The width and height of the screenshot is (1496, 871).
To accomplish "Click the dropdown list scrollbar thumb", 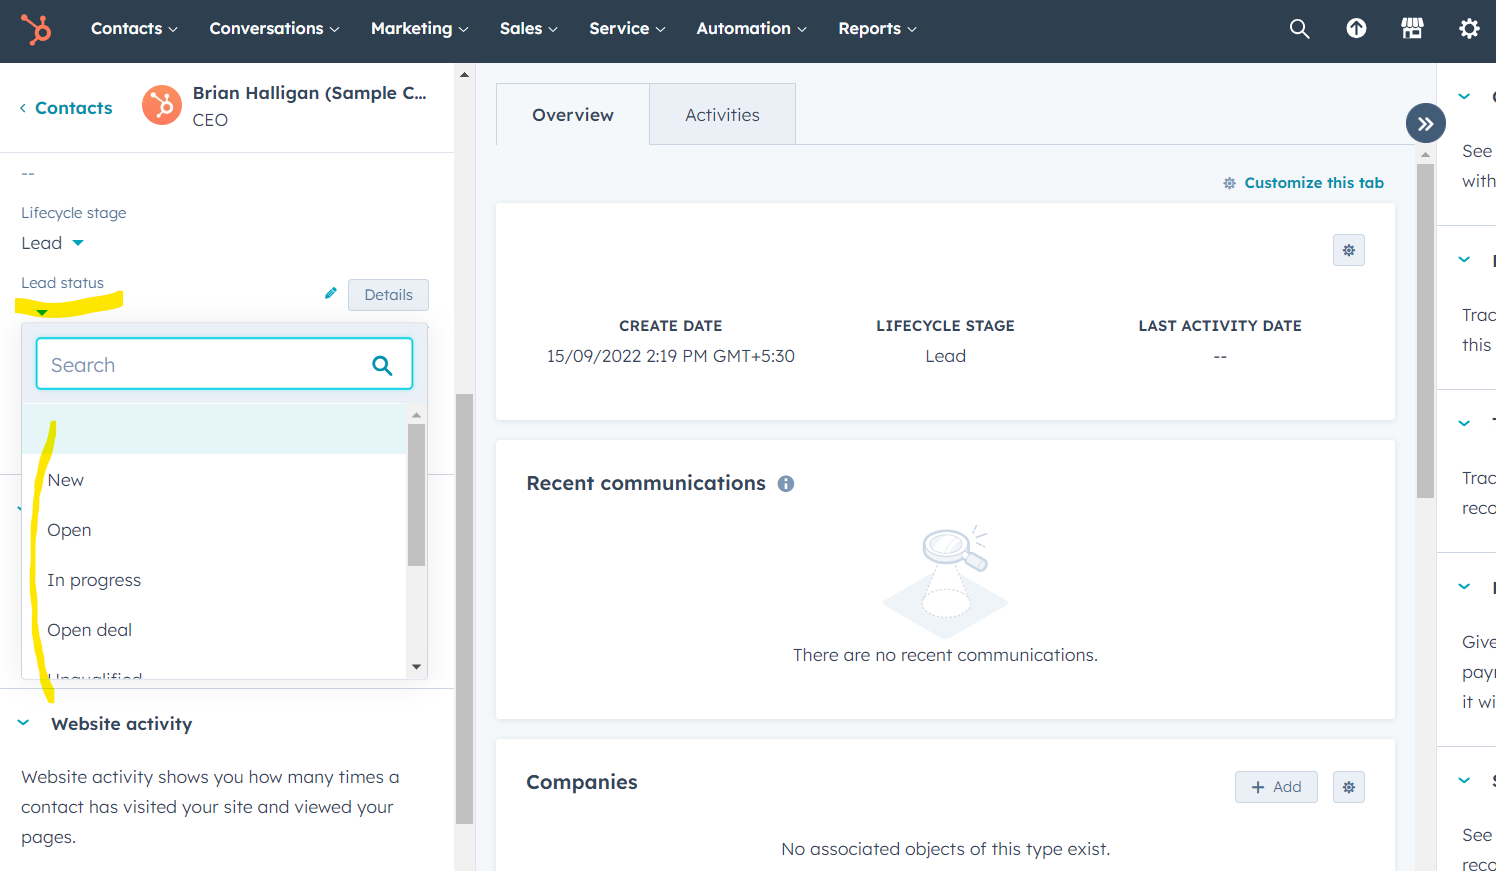I will [x=416, y=495].
